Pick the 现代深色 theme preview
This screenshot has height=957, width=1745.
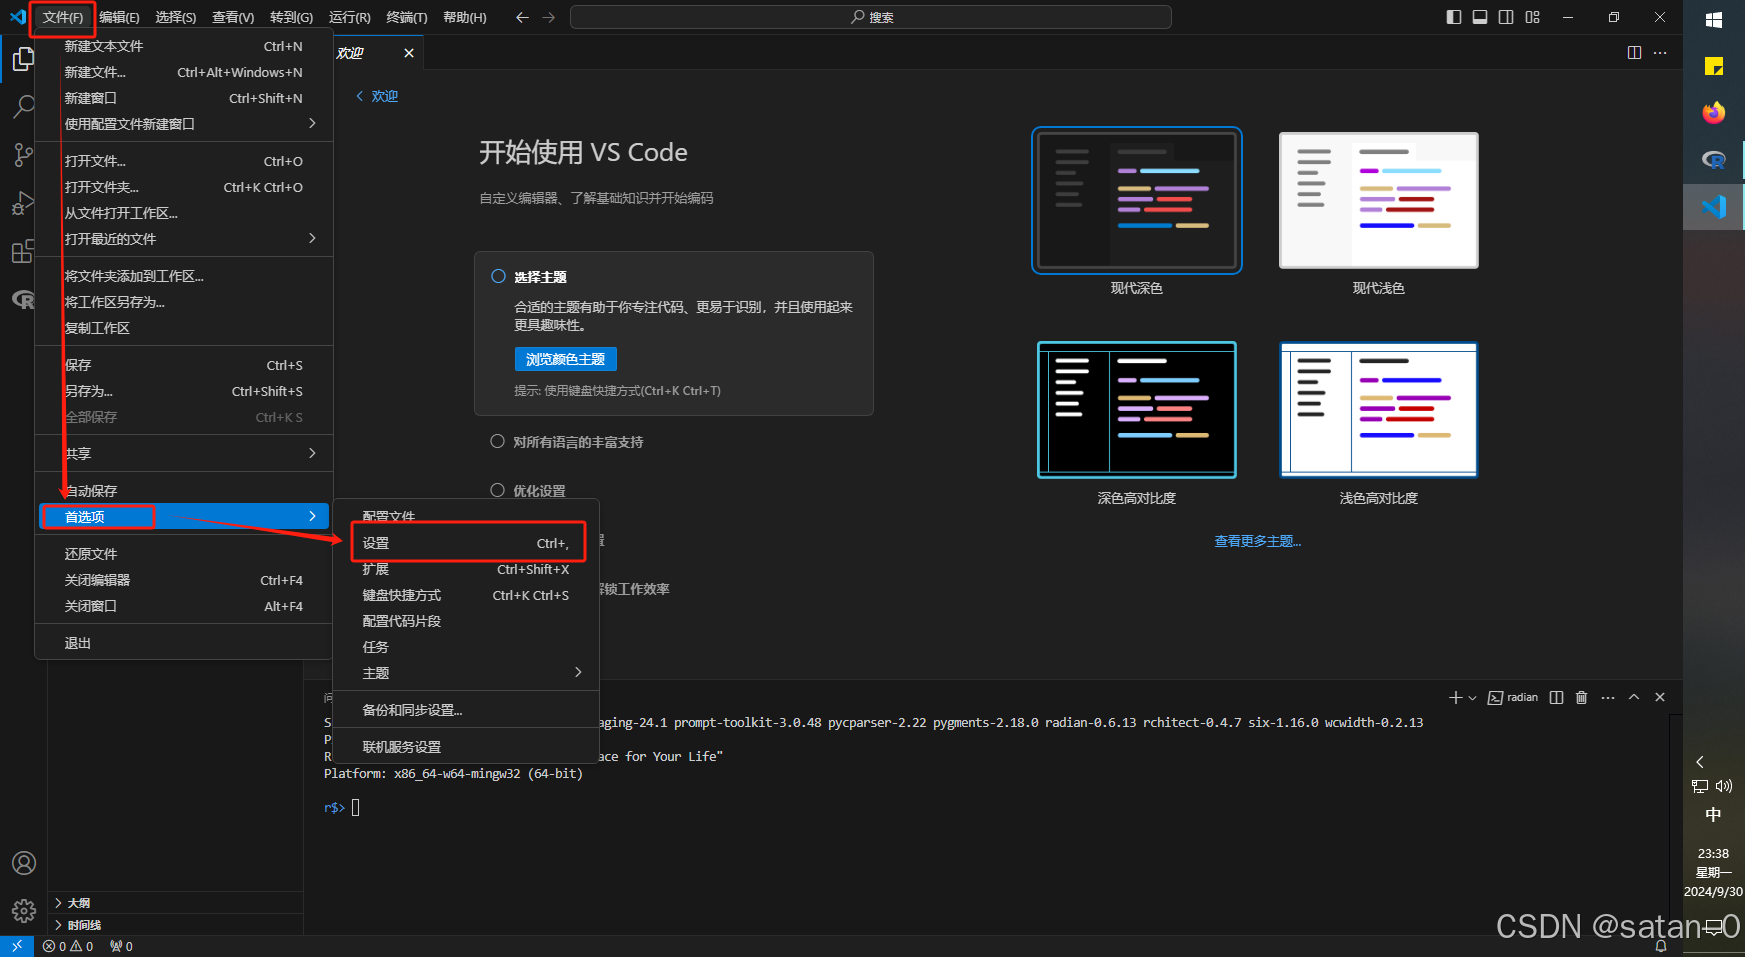[x=1137, y=200]
